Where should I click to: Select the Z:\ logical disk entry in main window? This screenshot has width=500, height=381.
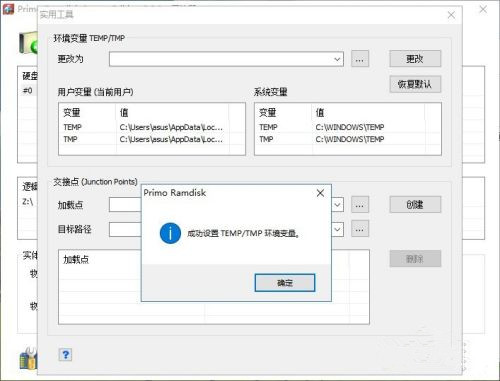coord(28,202)
